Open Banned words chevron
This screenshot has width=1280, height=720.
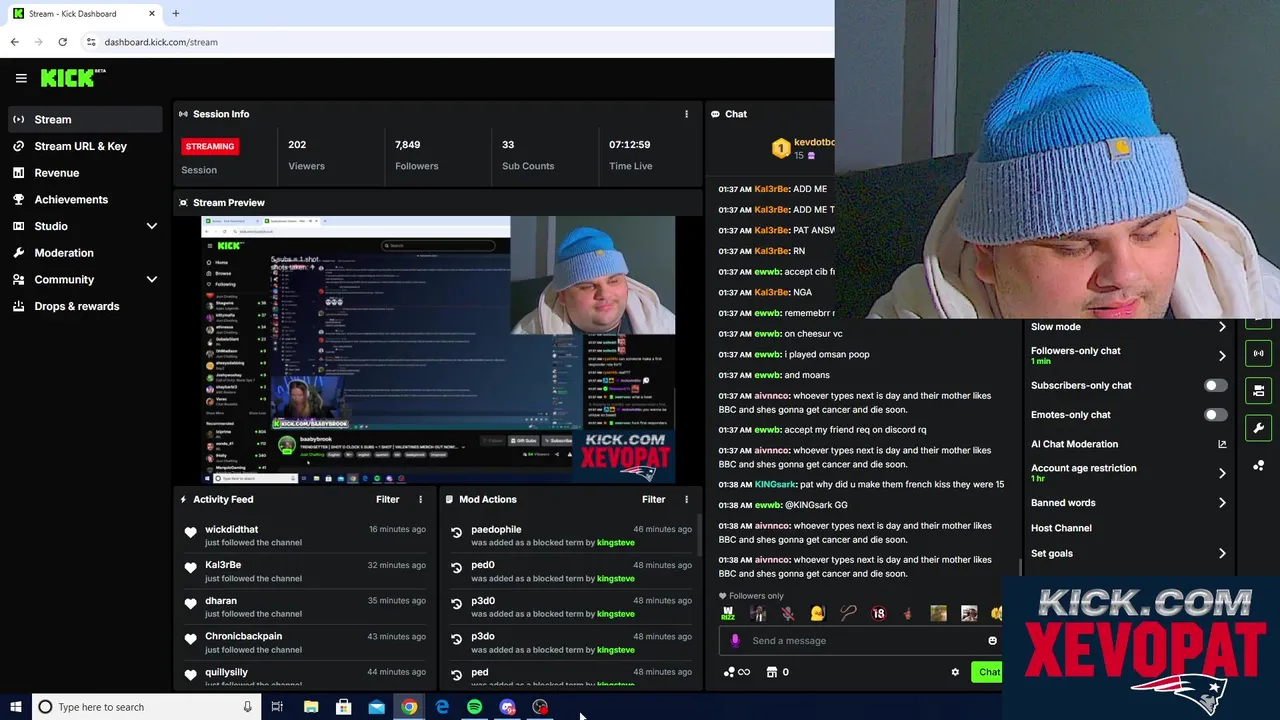tap(1222, 503)
